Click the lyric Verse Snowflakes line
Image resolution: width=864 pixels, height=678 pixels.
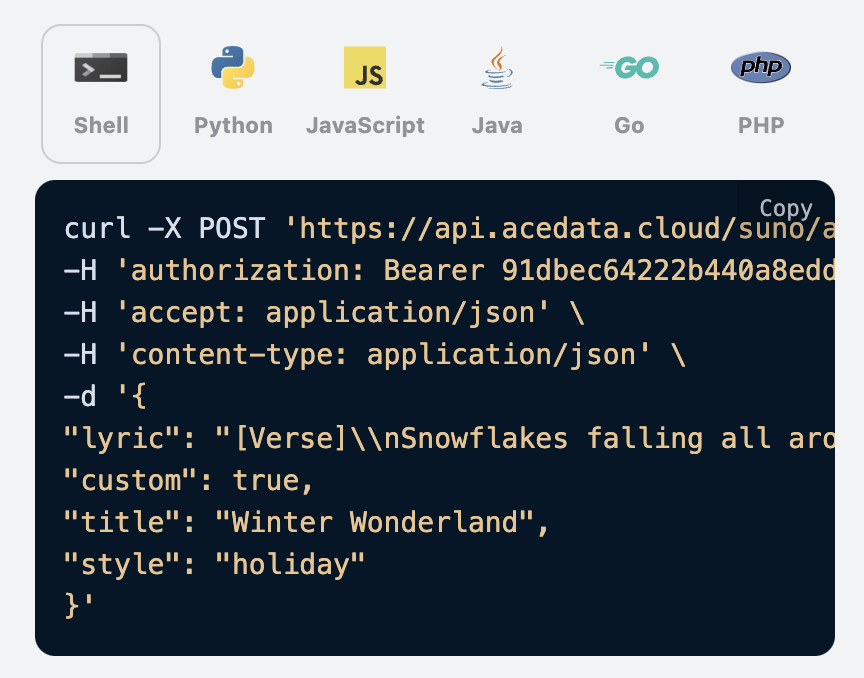coord(449,439)
